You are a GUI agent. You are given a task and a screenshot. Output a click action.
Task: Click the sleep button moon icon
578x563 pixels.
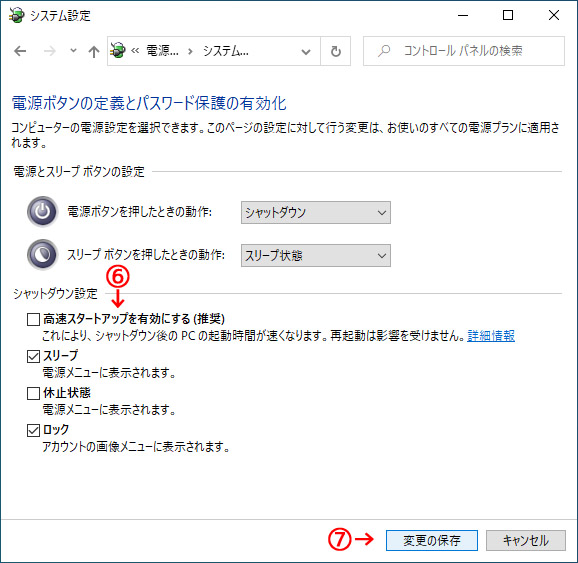point(42,254)
